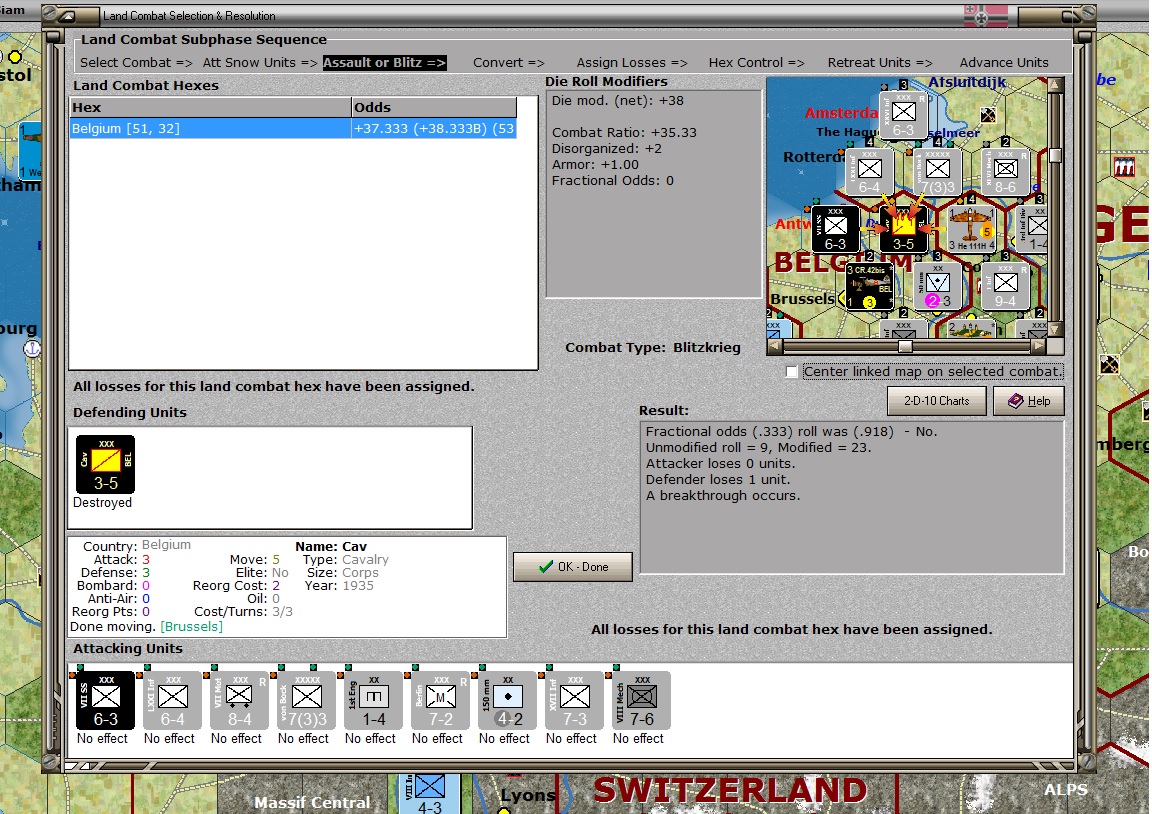Image resolution: width=1152 pixels, height=814 pixels.
Task: Click the Convert subphase step
Action: 508,62
